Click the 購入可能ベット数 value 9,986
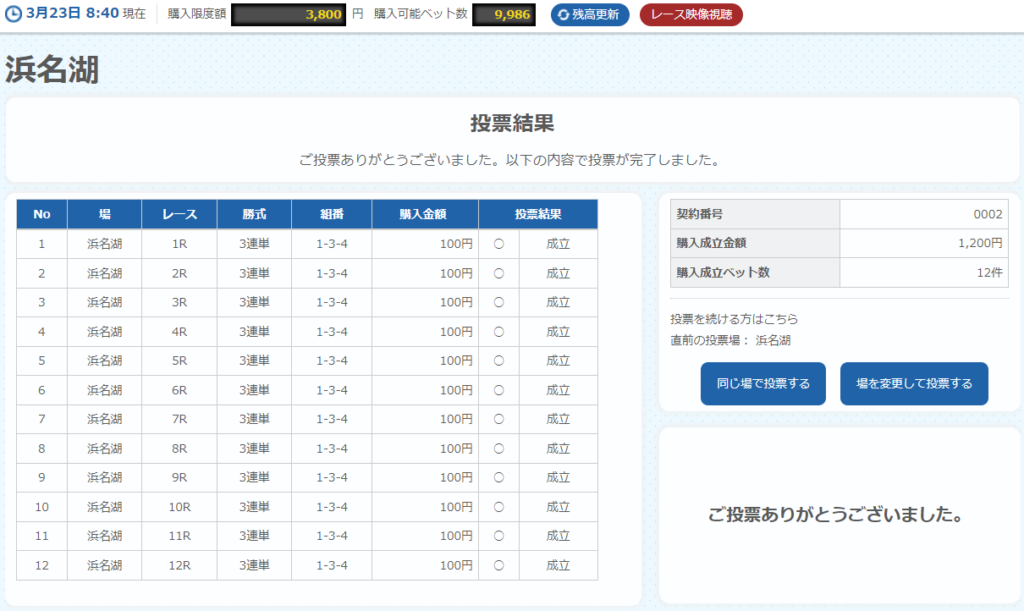The width and height of the screenshot is (1024, 611). (x=504, y=14)
